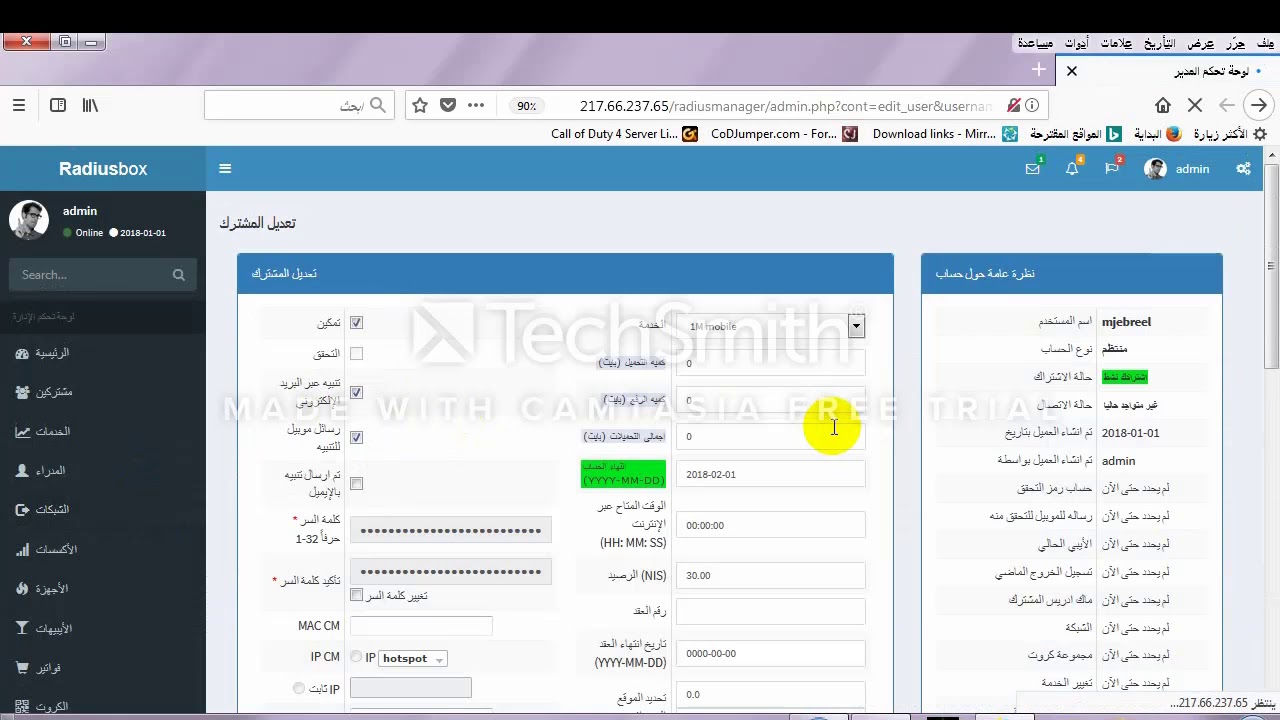
Task: Click the browser address bar URL
Action: coord(785,106)
